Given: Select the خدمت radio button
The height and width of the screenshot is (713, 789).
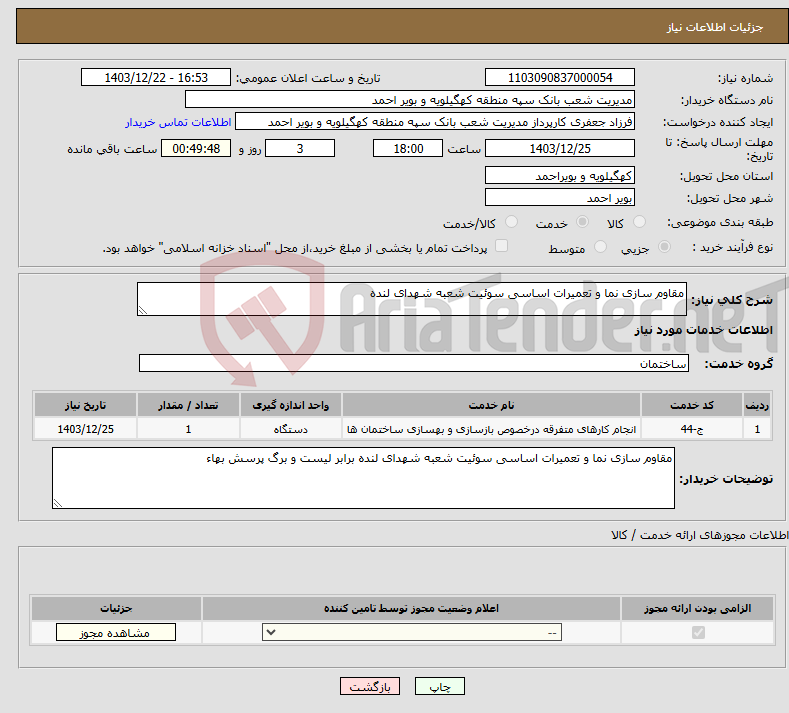Looking at the screenshot, I should tap(582, 222).
